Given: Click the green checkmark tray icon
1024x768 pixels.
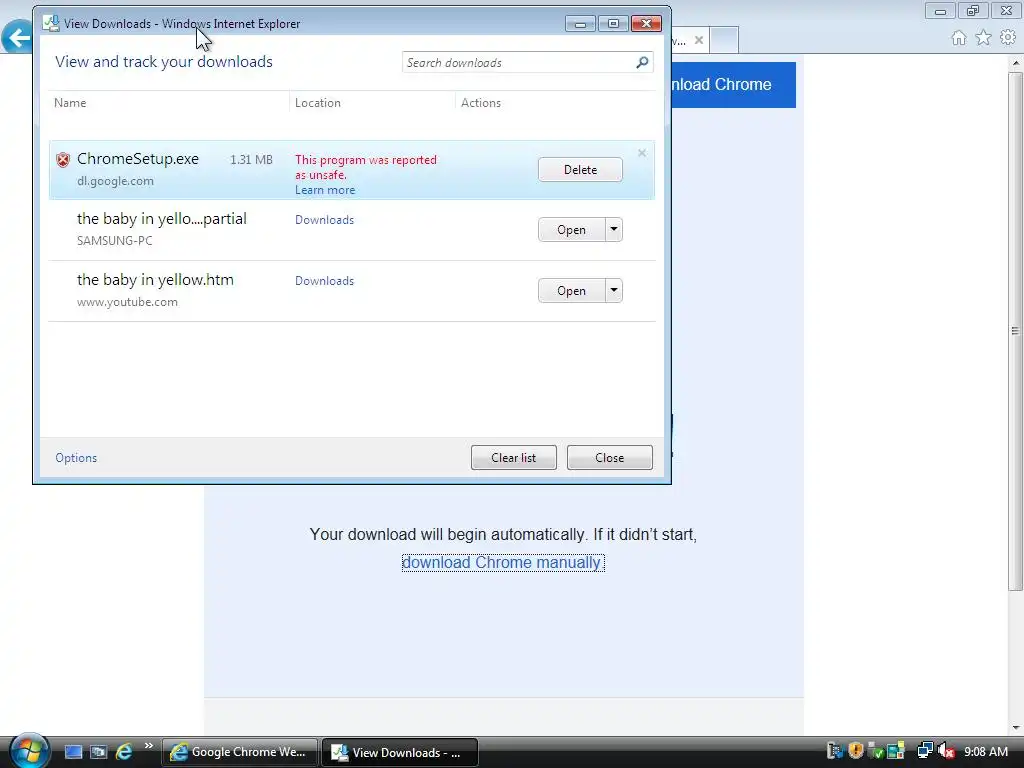Looking at the screenshot, I should (876, 751).
